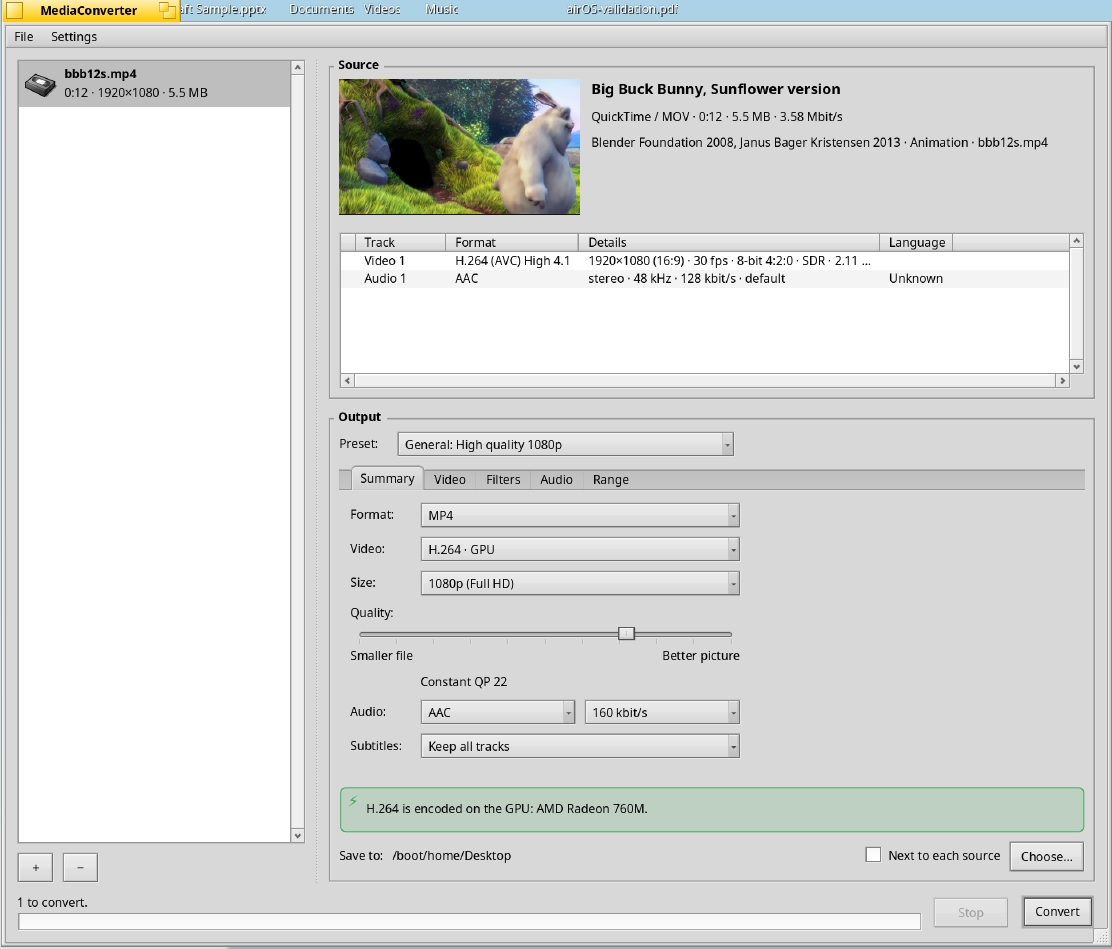Click the Details column header
1112x949 pixels.
pyautogui.click(x=729, y=243)
